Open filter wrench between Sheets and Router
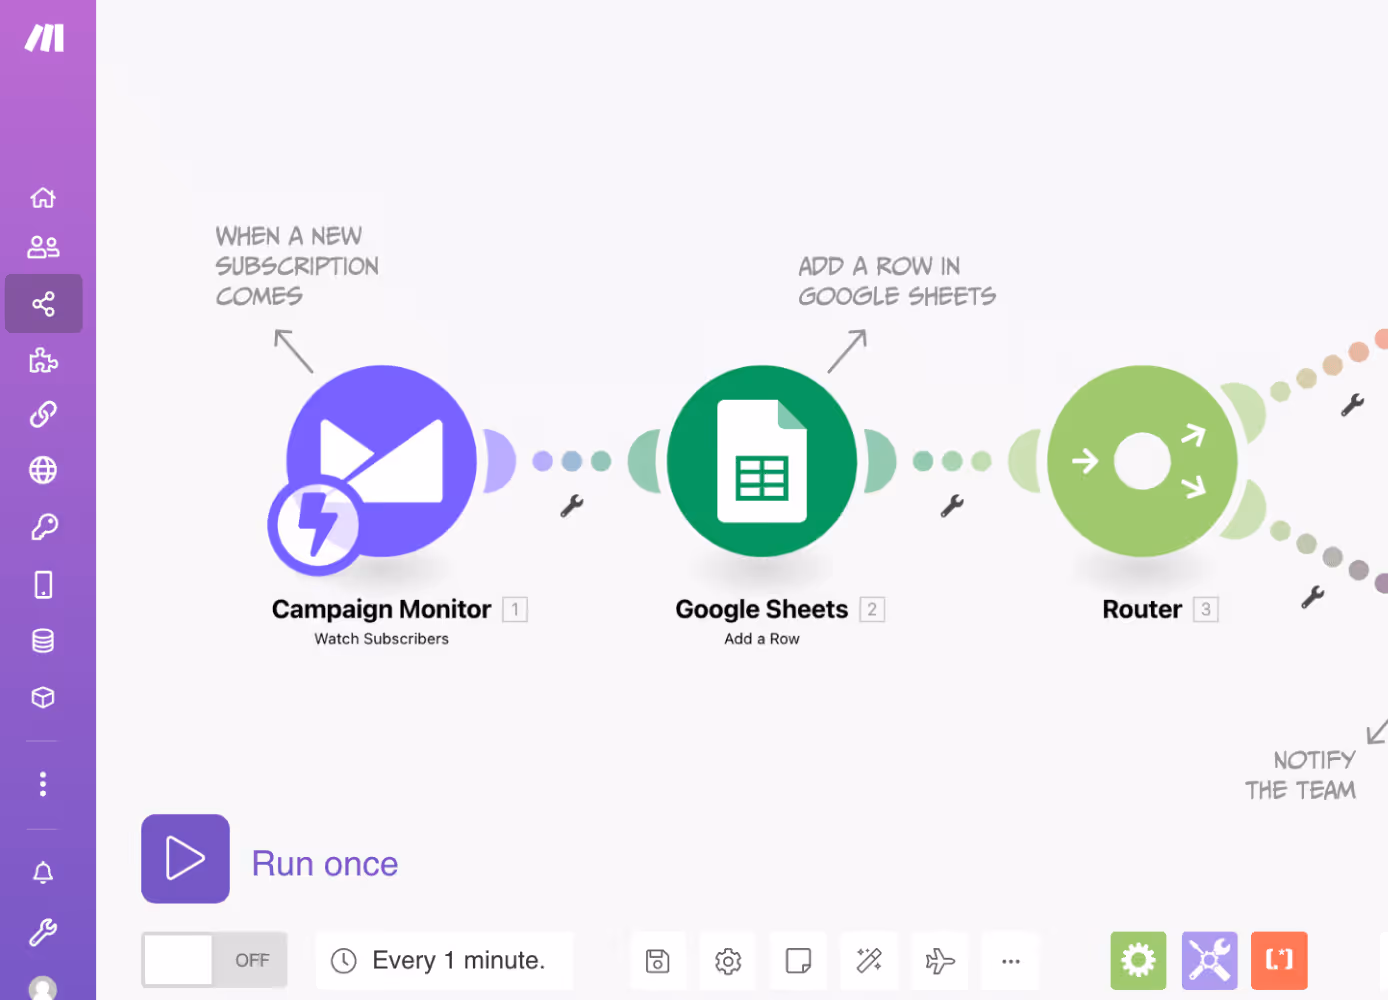 point(952,506)
